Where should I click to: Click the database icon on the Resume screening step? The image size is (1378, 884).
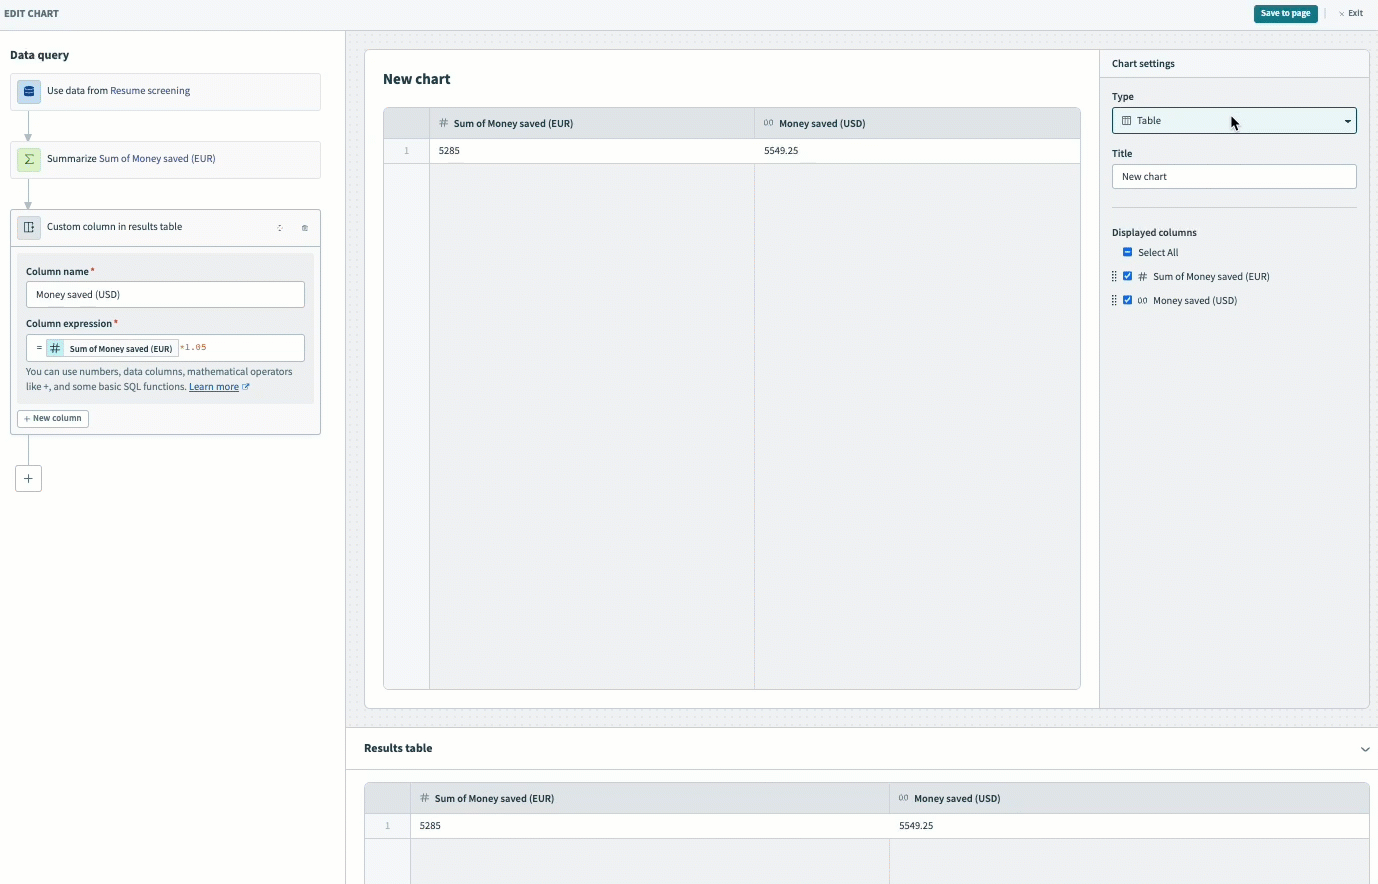(28, 91)
